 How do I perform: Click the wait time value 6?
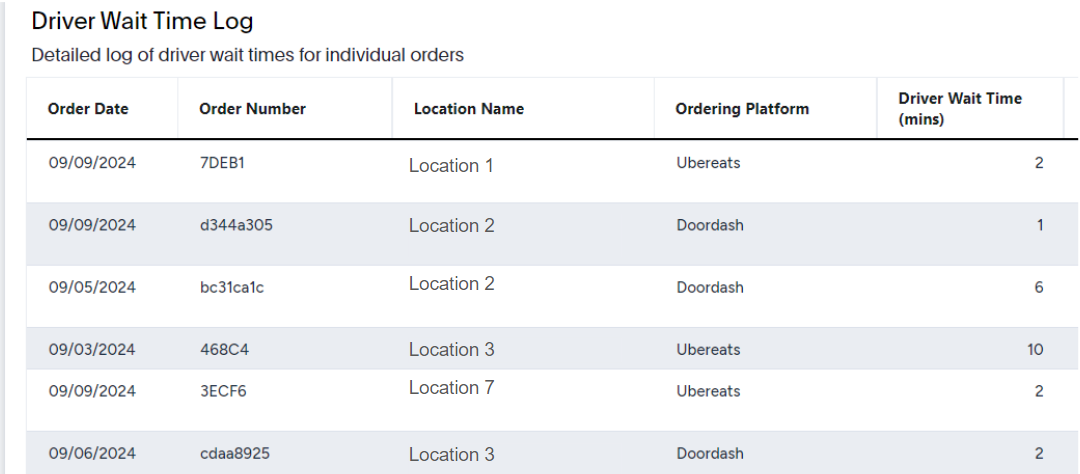coord(1039,287)
